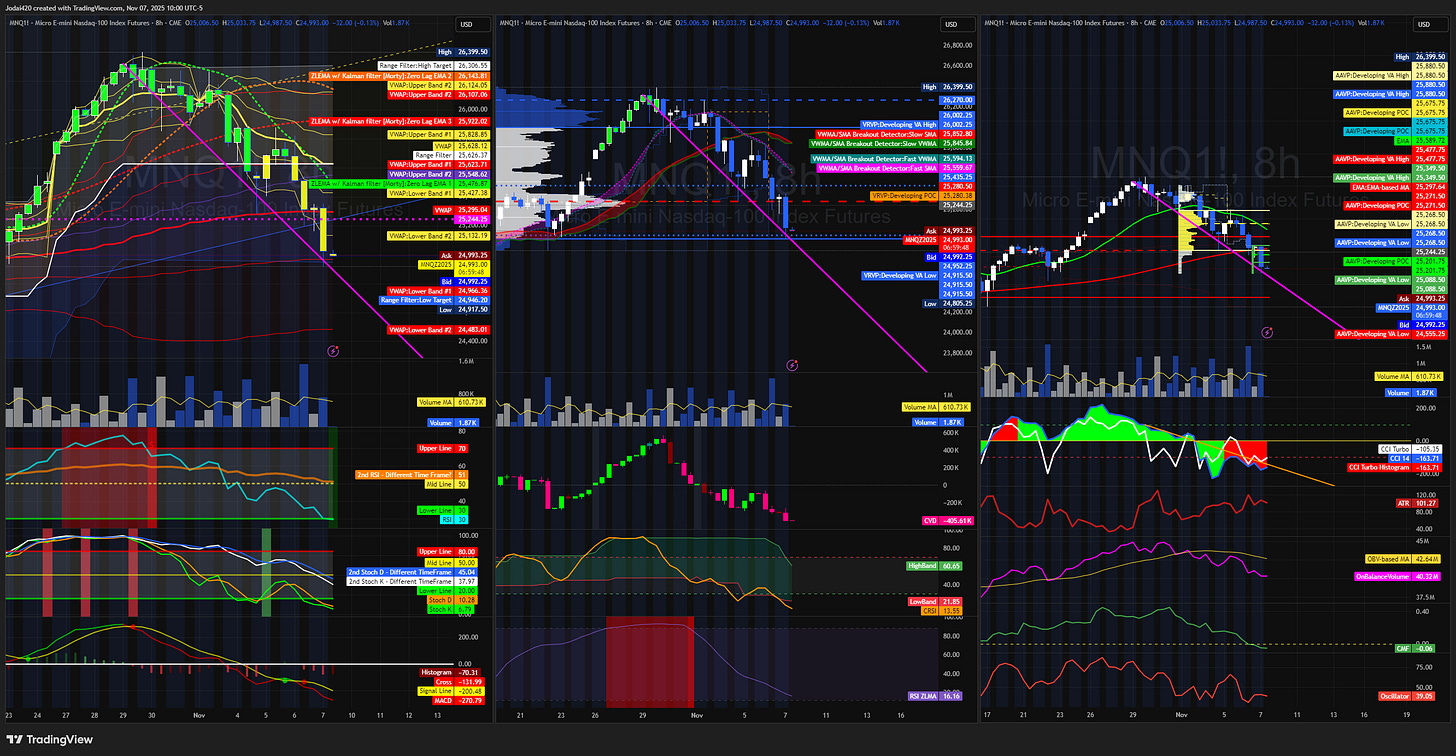Click the CCI Turbo Histogram label

pyautogui.click(x=1380, y=466)
